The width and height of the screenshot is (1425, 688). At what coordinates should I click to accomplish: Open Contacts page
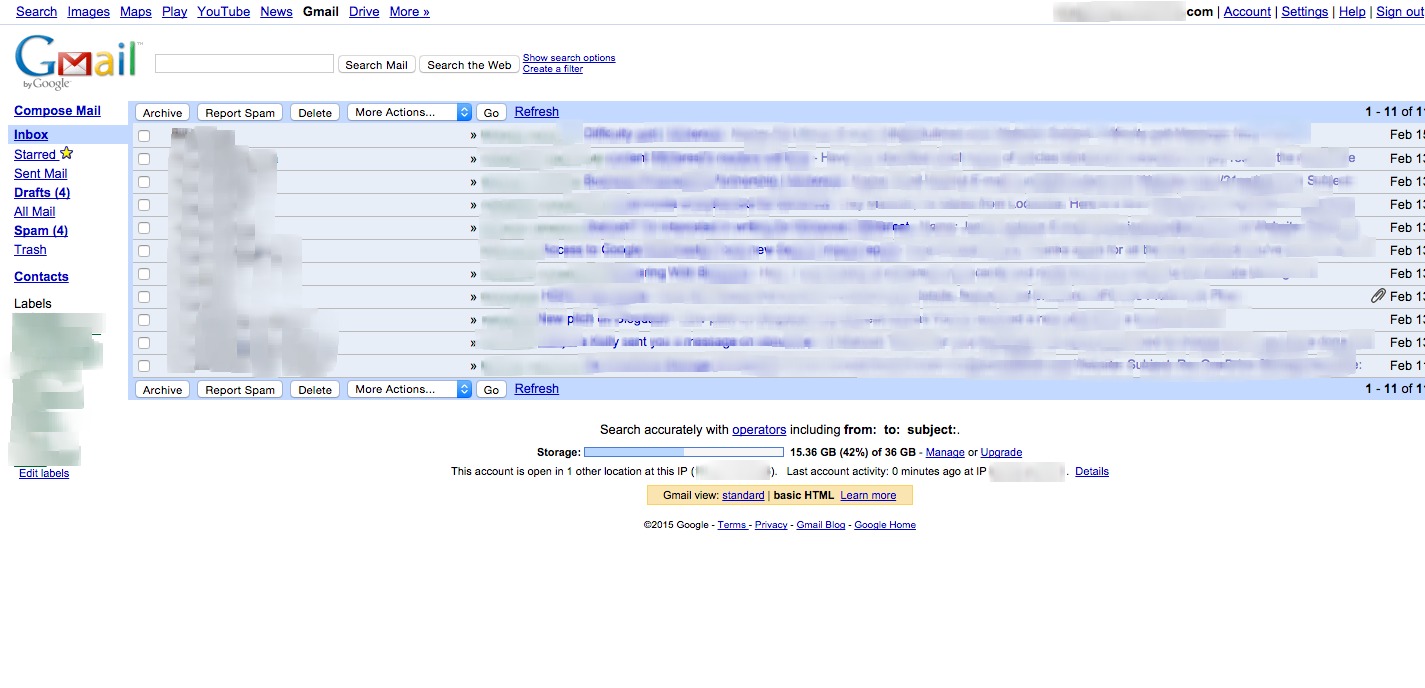[41, 277]
